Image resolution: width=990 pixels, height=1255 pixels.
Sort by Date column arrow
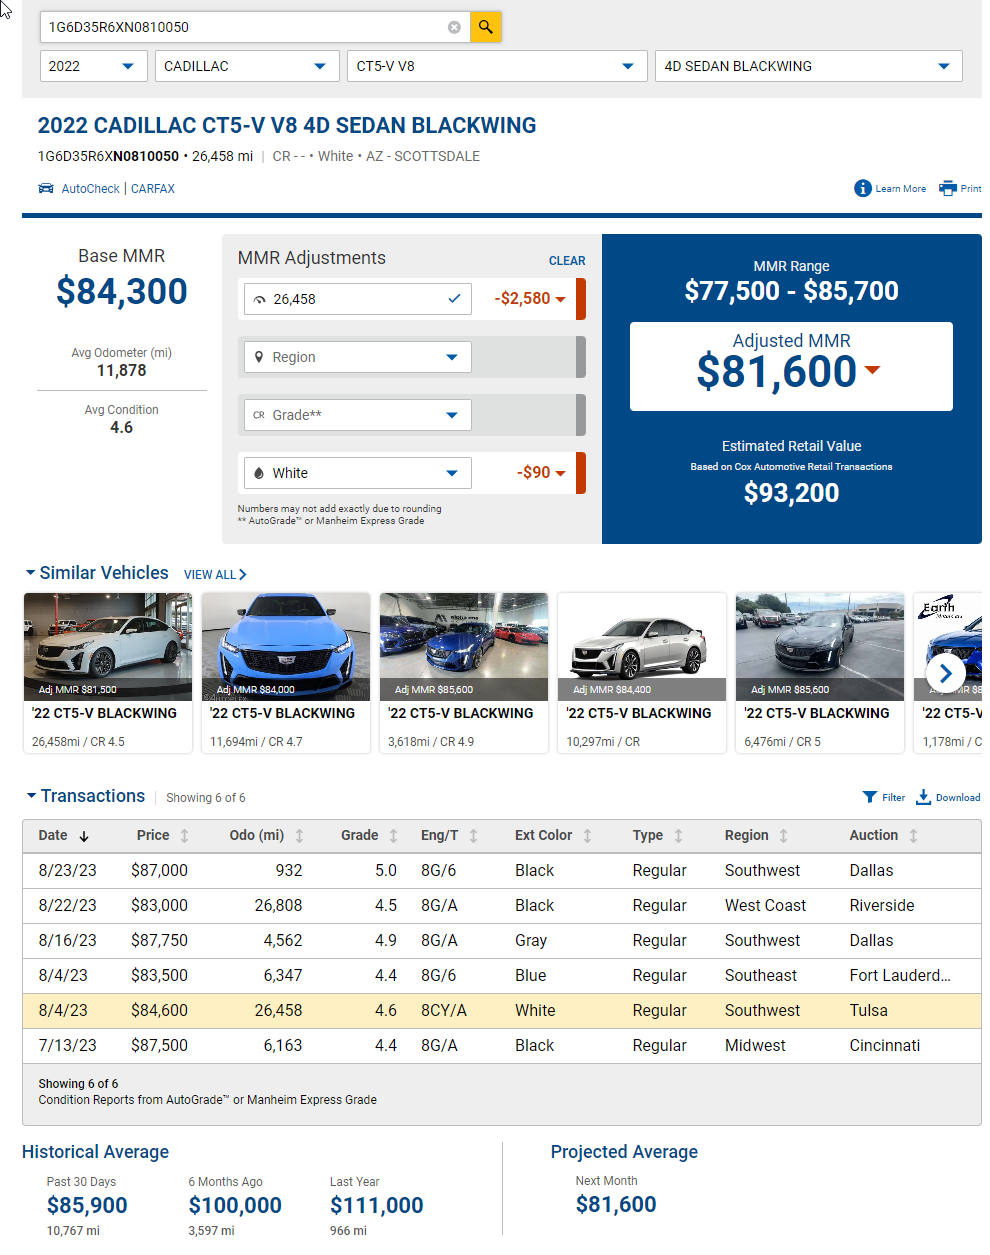click(84, 836)
